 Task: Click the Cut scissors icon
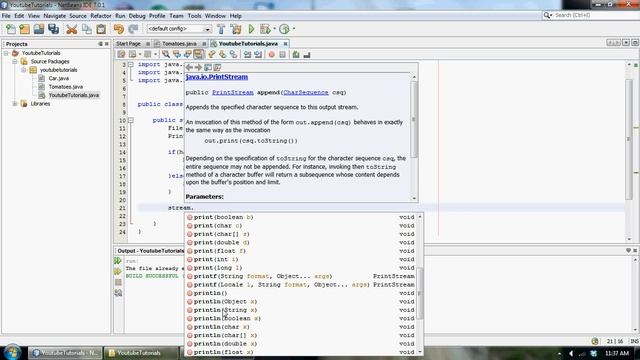[72, 29]
